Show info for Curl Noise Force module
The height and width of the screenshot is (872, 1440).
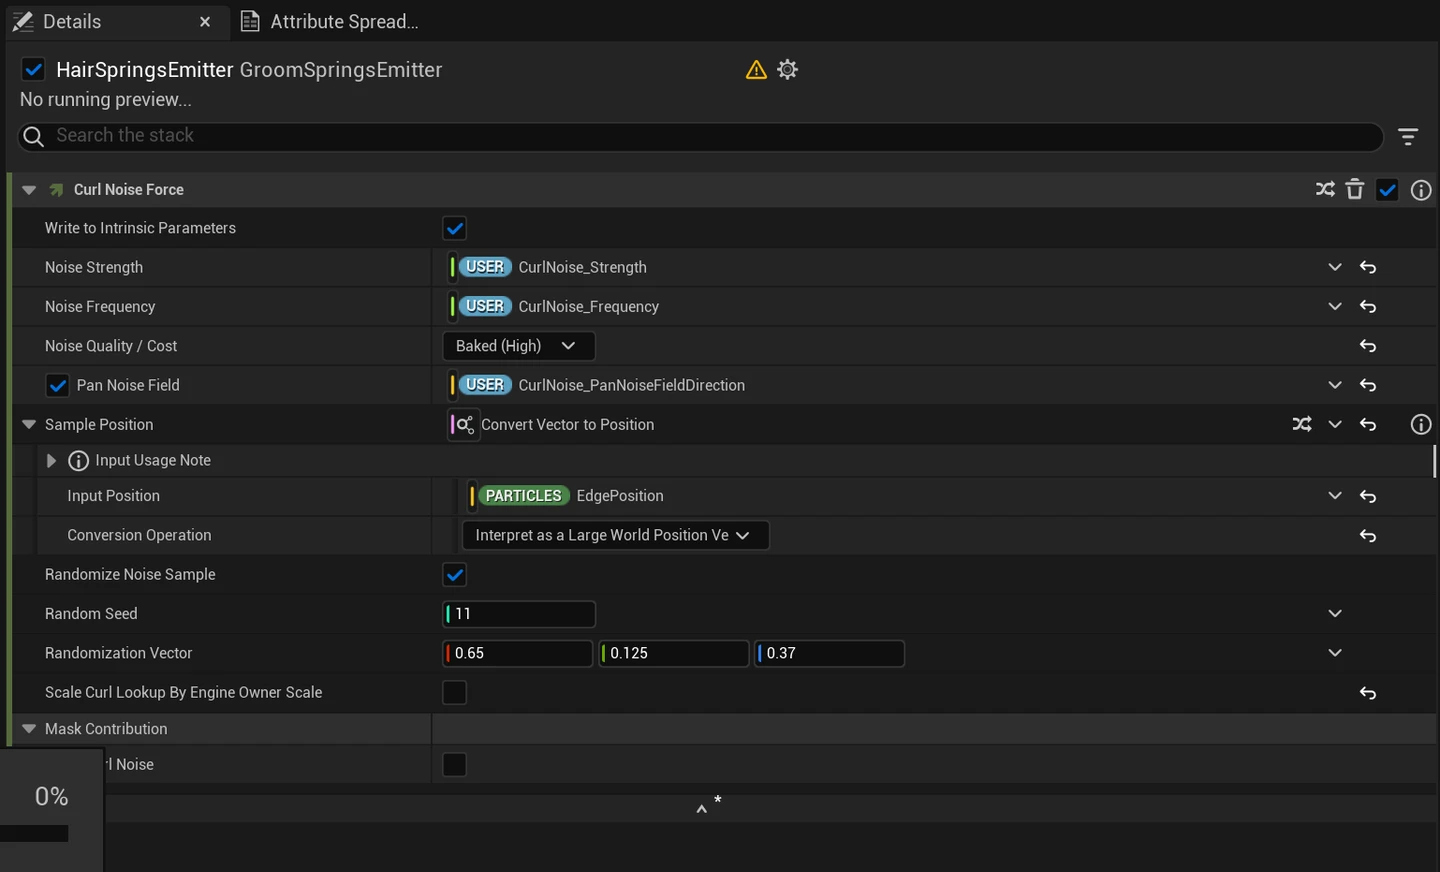(x=1421, y=190)
